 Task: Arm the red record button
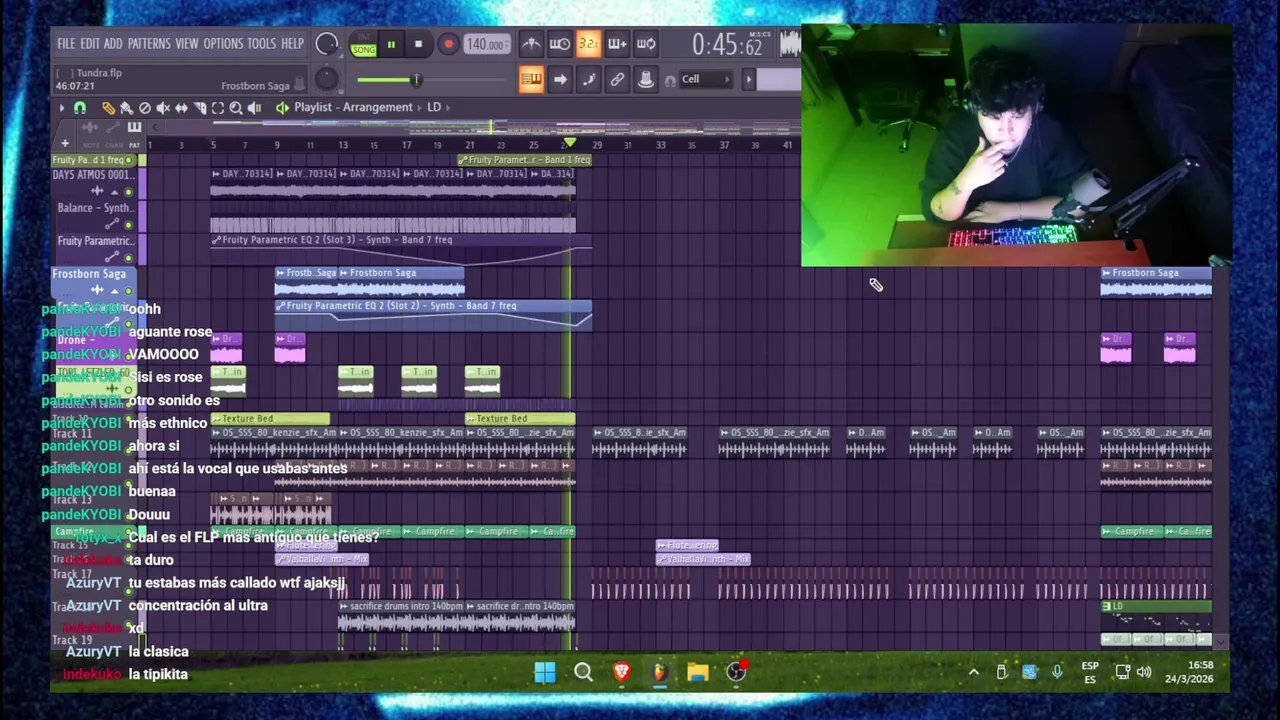[448, 44]
